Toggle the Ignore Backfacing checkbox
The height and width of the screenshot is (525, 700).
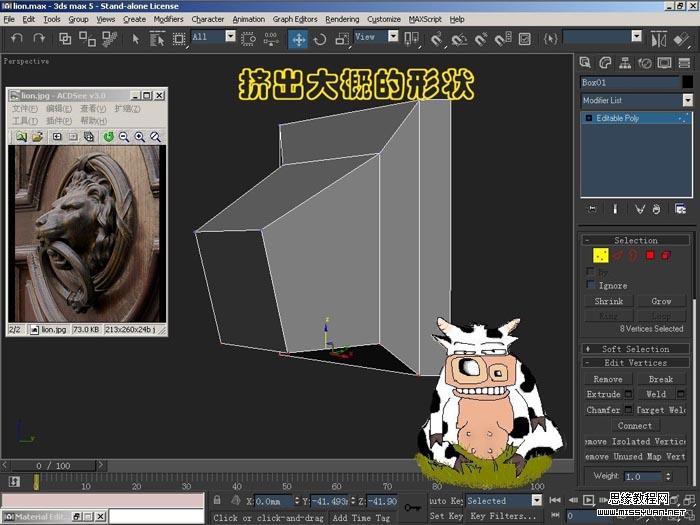tap(591, 285)
